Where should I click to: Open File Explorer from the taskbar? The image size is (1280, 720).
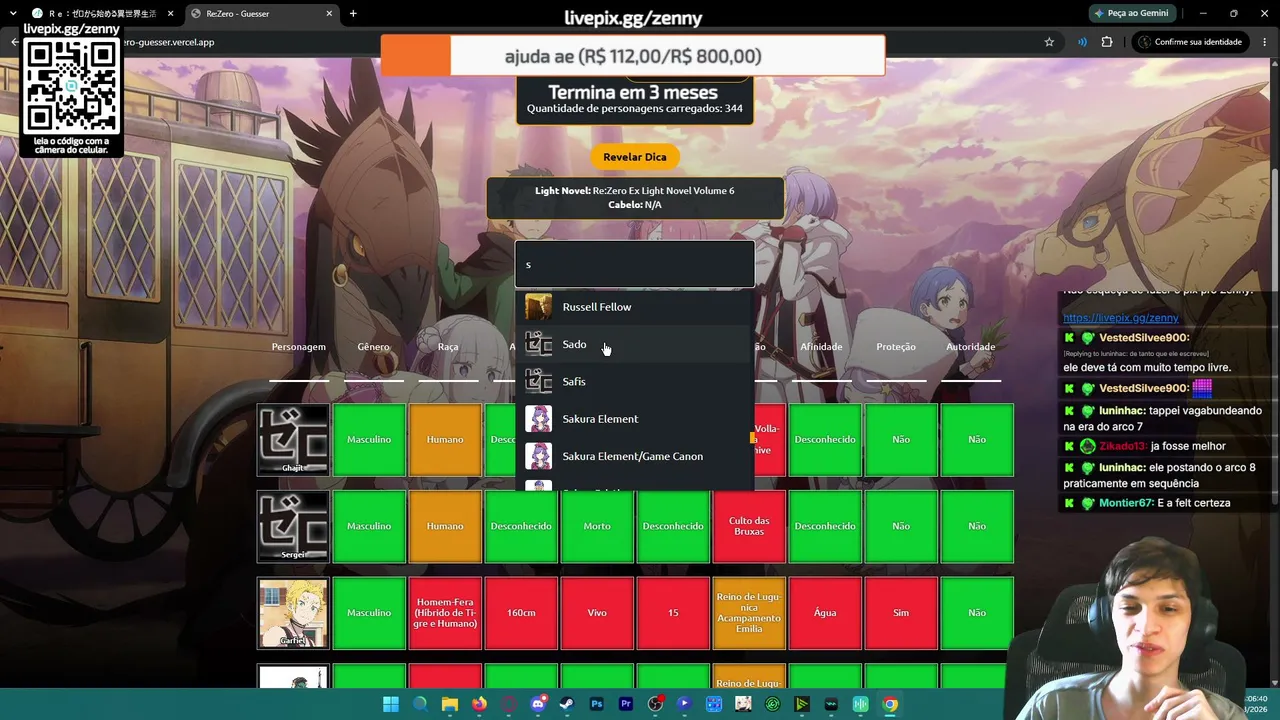(450, 704)
